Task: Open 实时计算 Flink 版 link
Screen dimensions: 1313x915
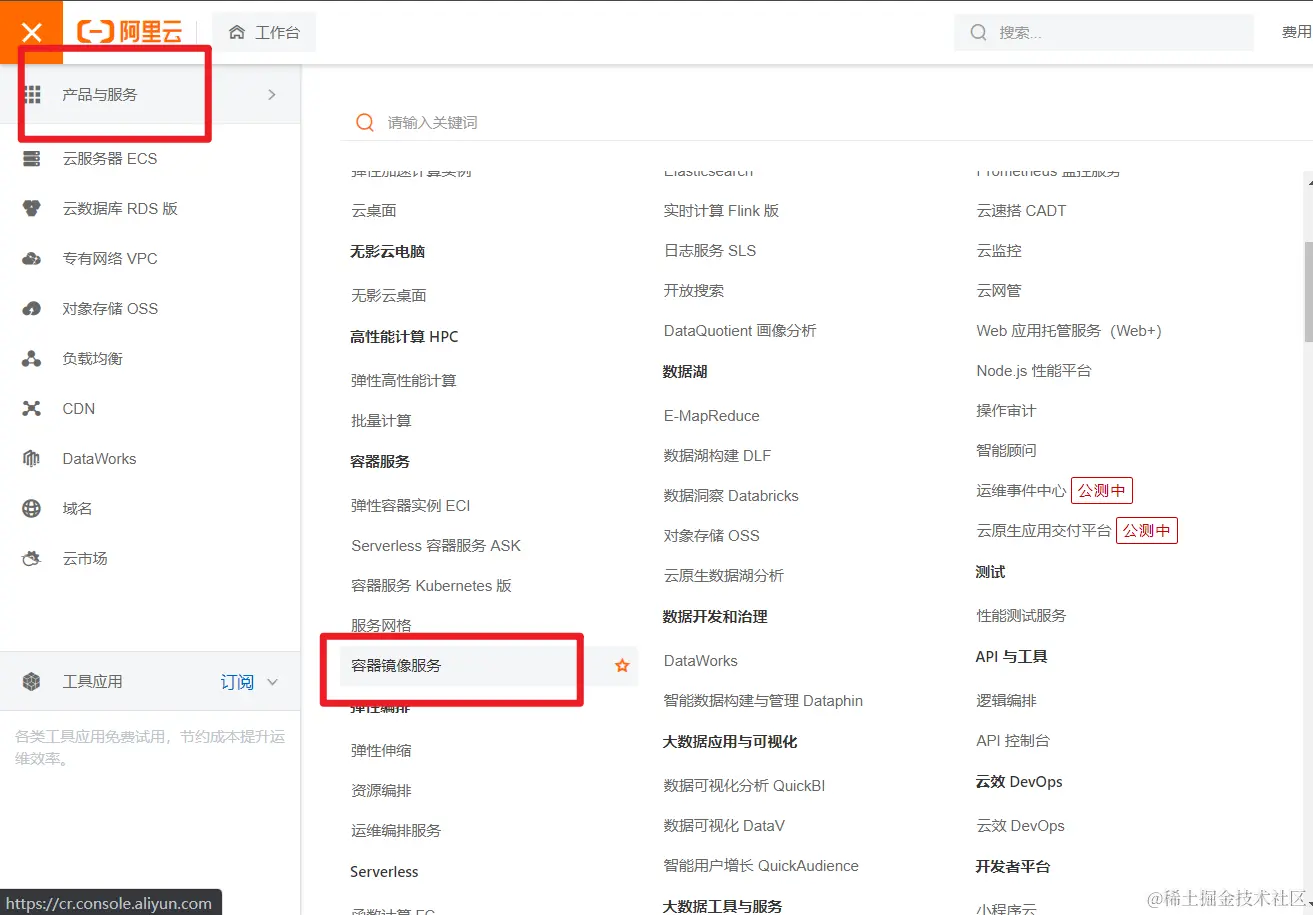Action: click(x=721, y=211)
